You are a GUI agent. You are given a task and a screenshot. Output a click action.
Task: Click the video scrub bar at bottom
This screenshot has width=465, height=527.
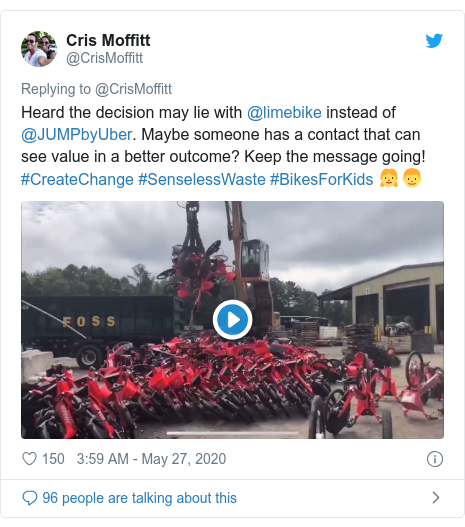click(232, 434)
